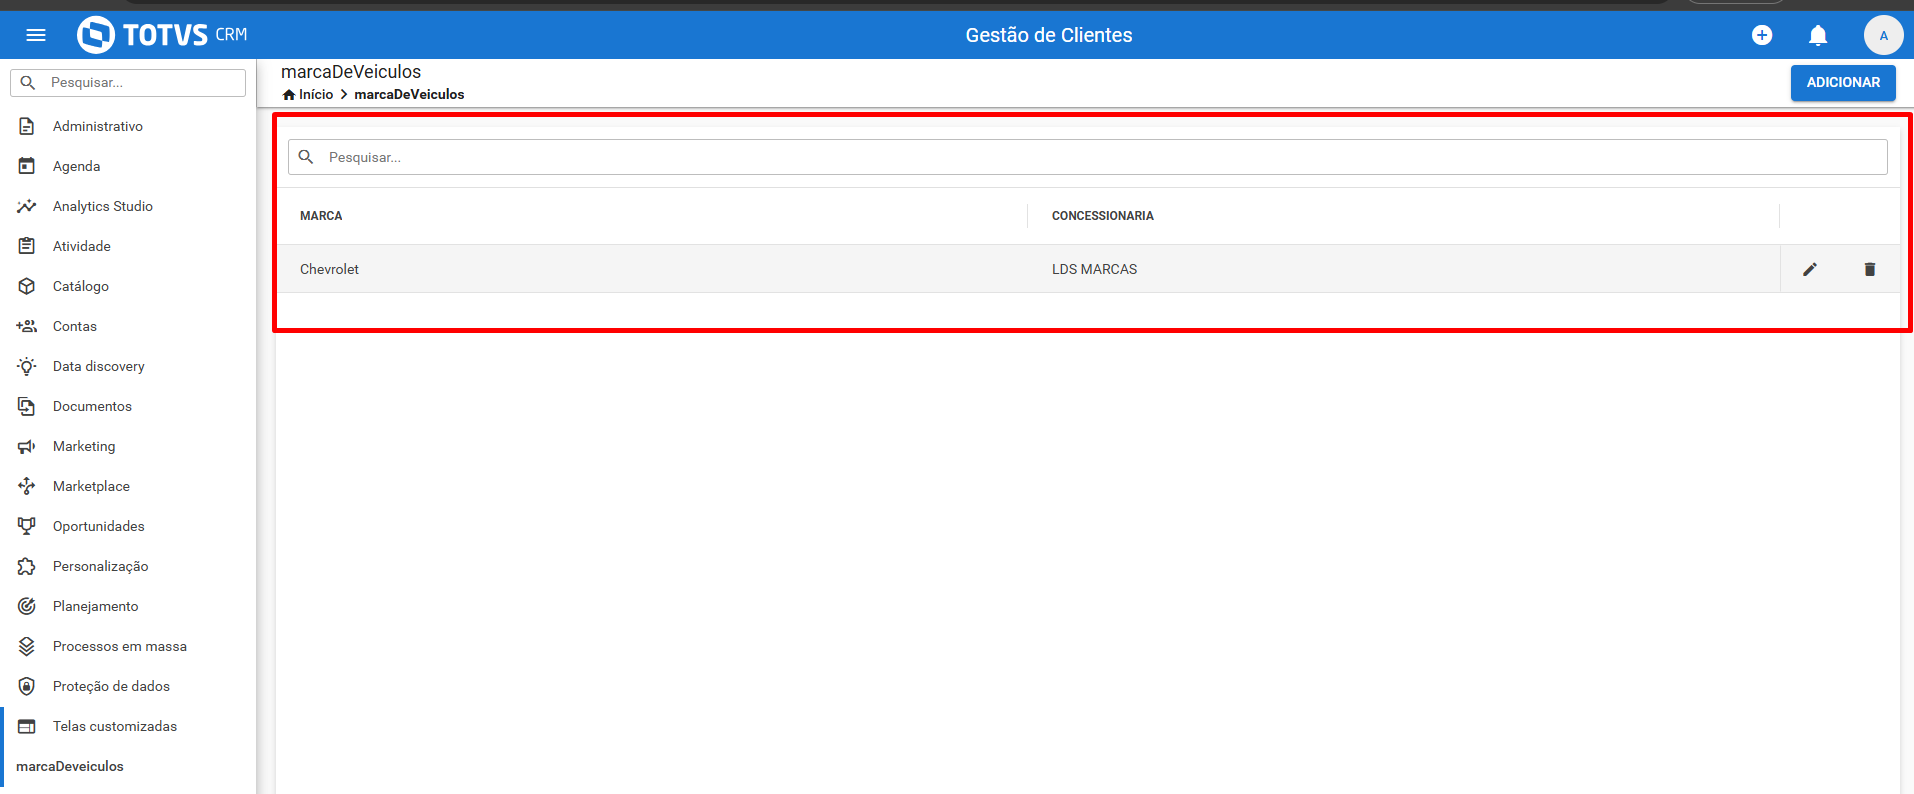Focus the table Pesquisar search field
1914x794 pixels.
pos(1088,157)
